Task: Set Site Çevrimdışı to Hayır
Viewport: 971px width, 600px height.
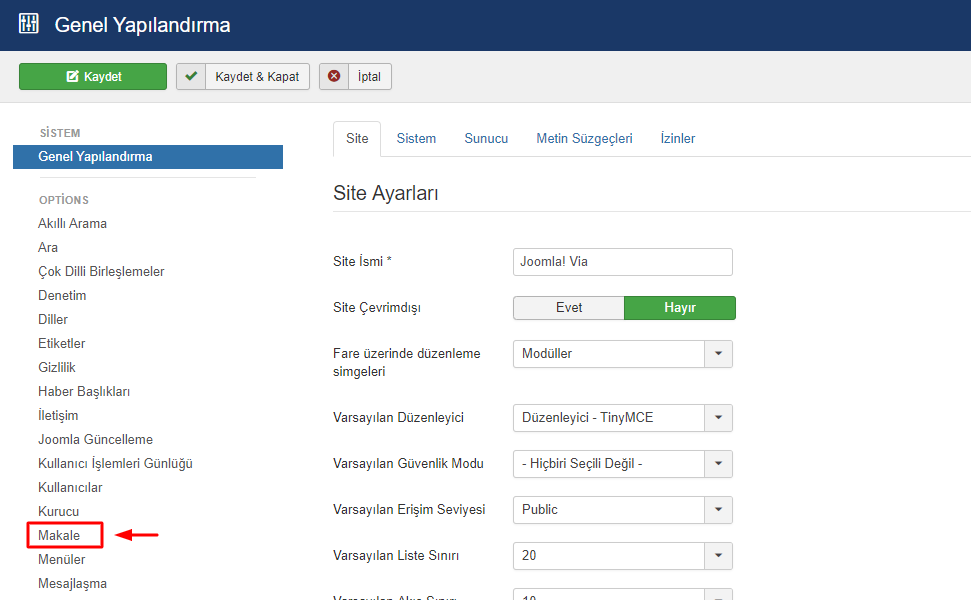Action: [680, 308]
